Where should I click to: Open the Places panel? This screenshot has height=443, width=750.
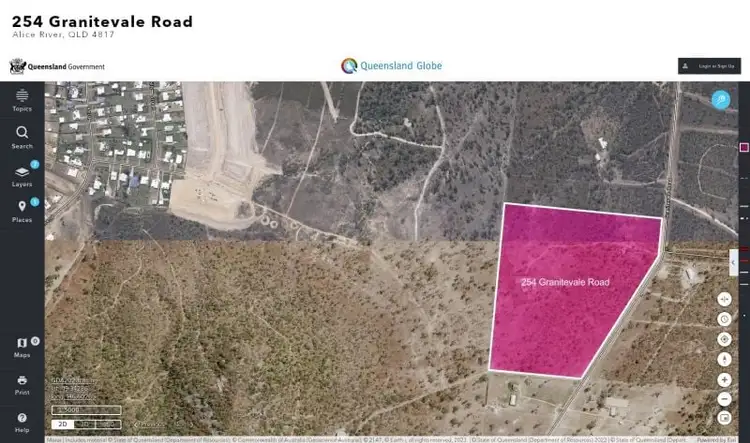tap(22, 212)
